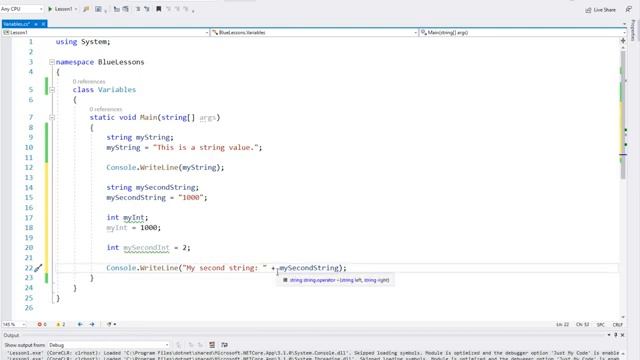Click the screwdriver quick actions icon on line 22
Image resolution: width=640 pixels, height=360 pixels.
click(38, 268)
